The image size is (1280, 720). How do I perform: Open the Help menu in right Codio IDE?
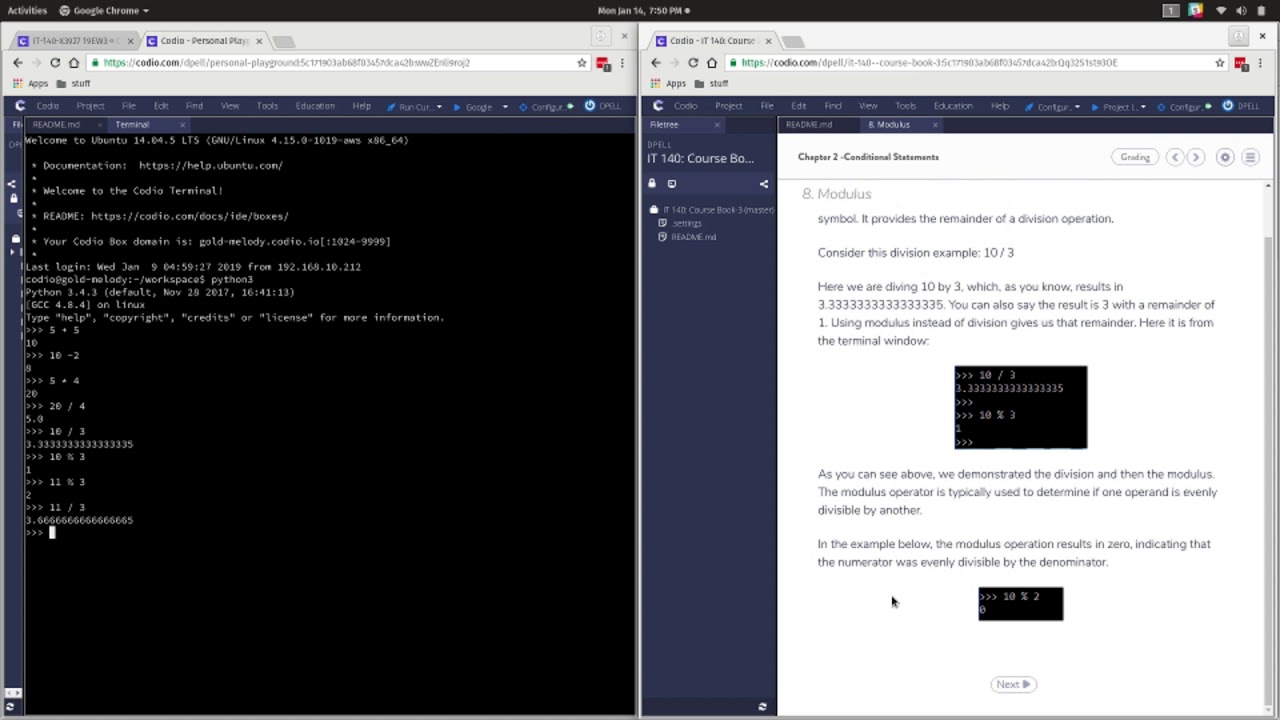[x=999, y=106]
